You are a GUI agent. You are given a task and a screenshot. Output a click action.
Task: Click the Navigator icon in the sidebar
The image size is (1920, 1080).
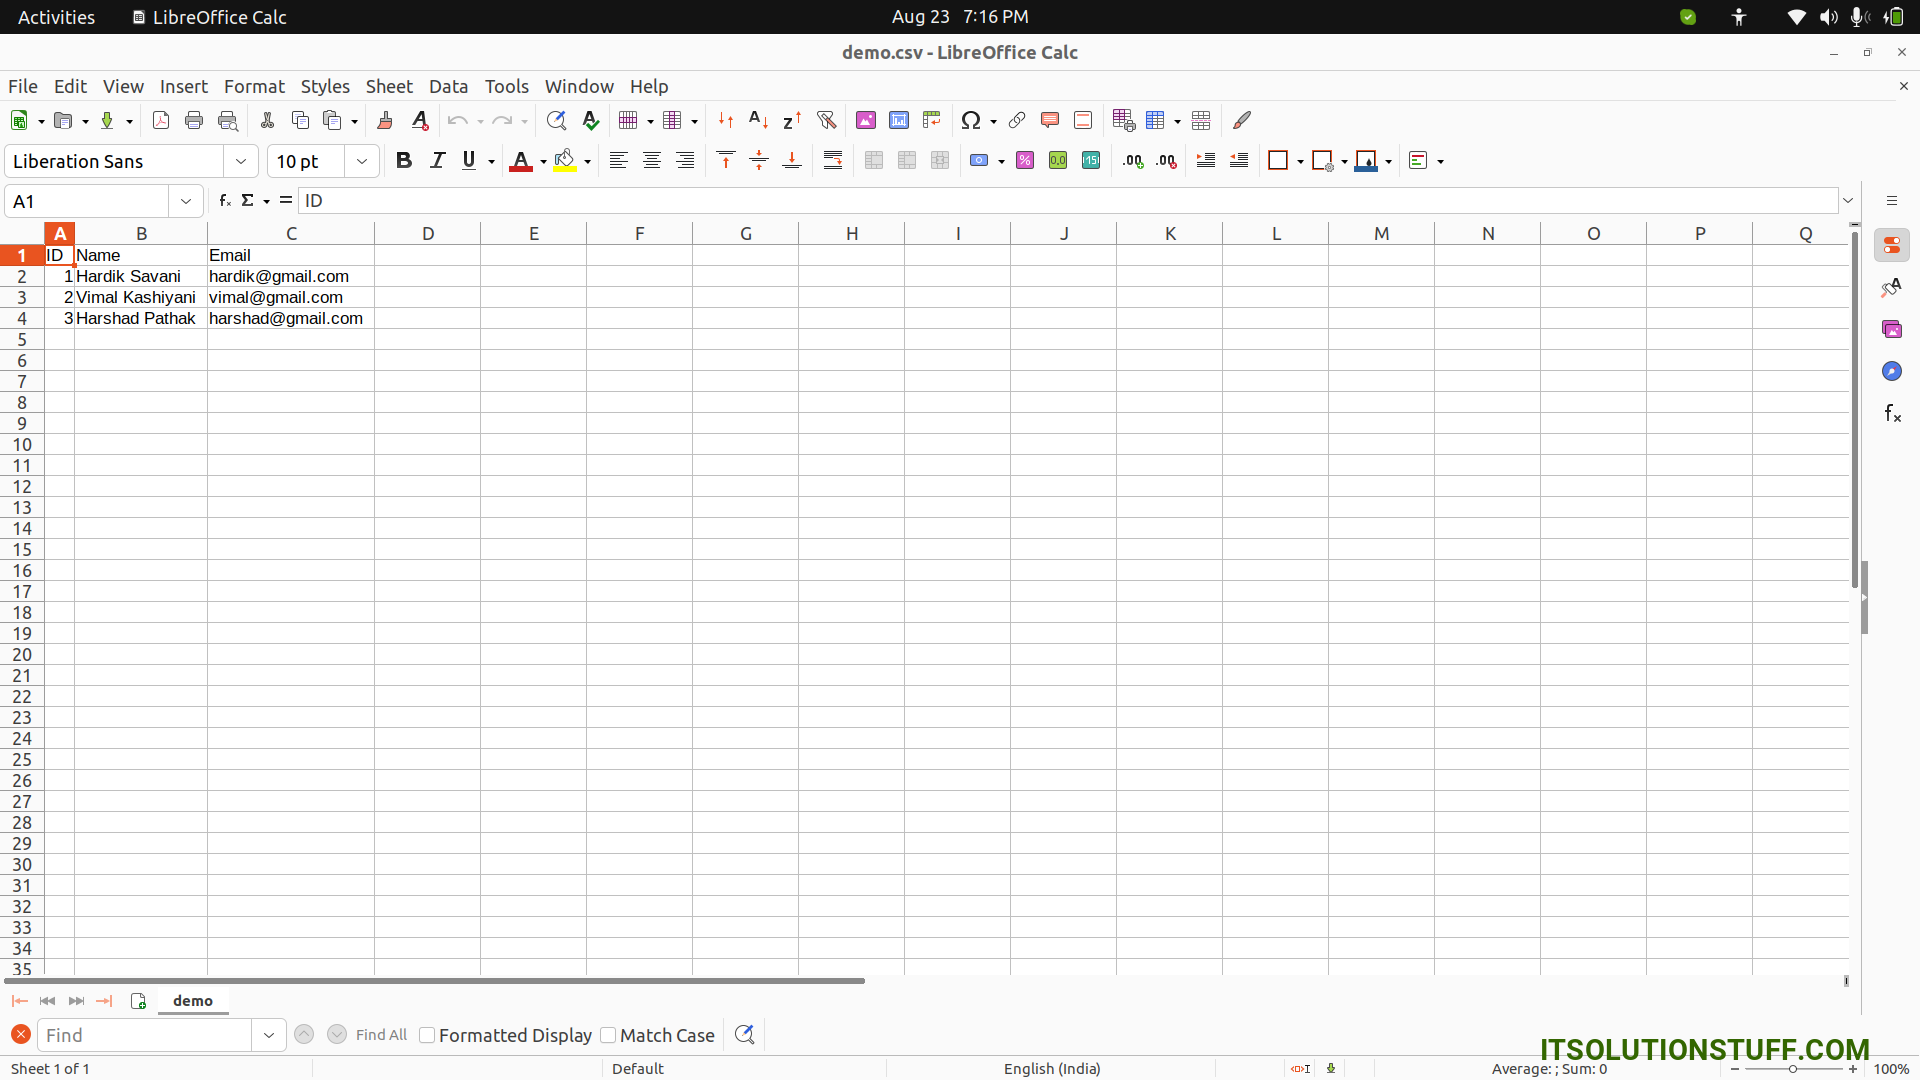point(1893,371)
